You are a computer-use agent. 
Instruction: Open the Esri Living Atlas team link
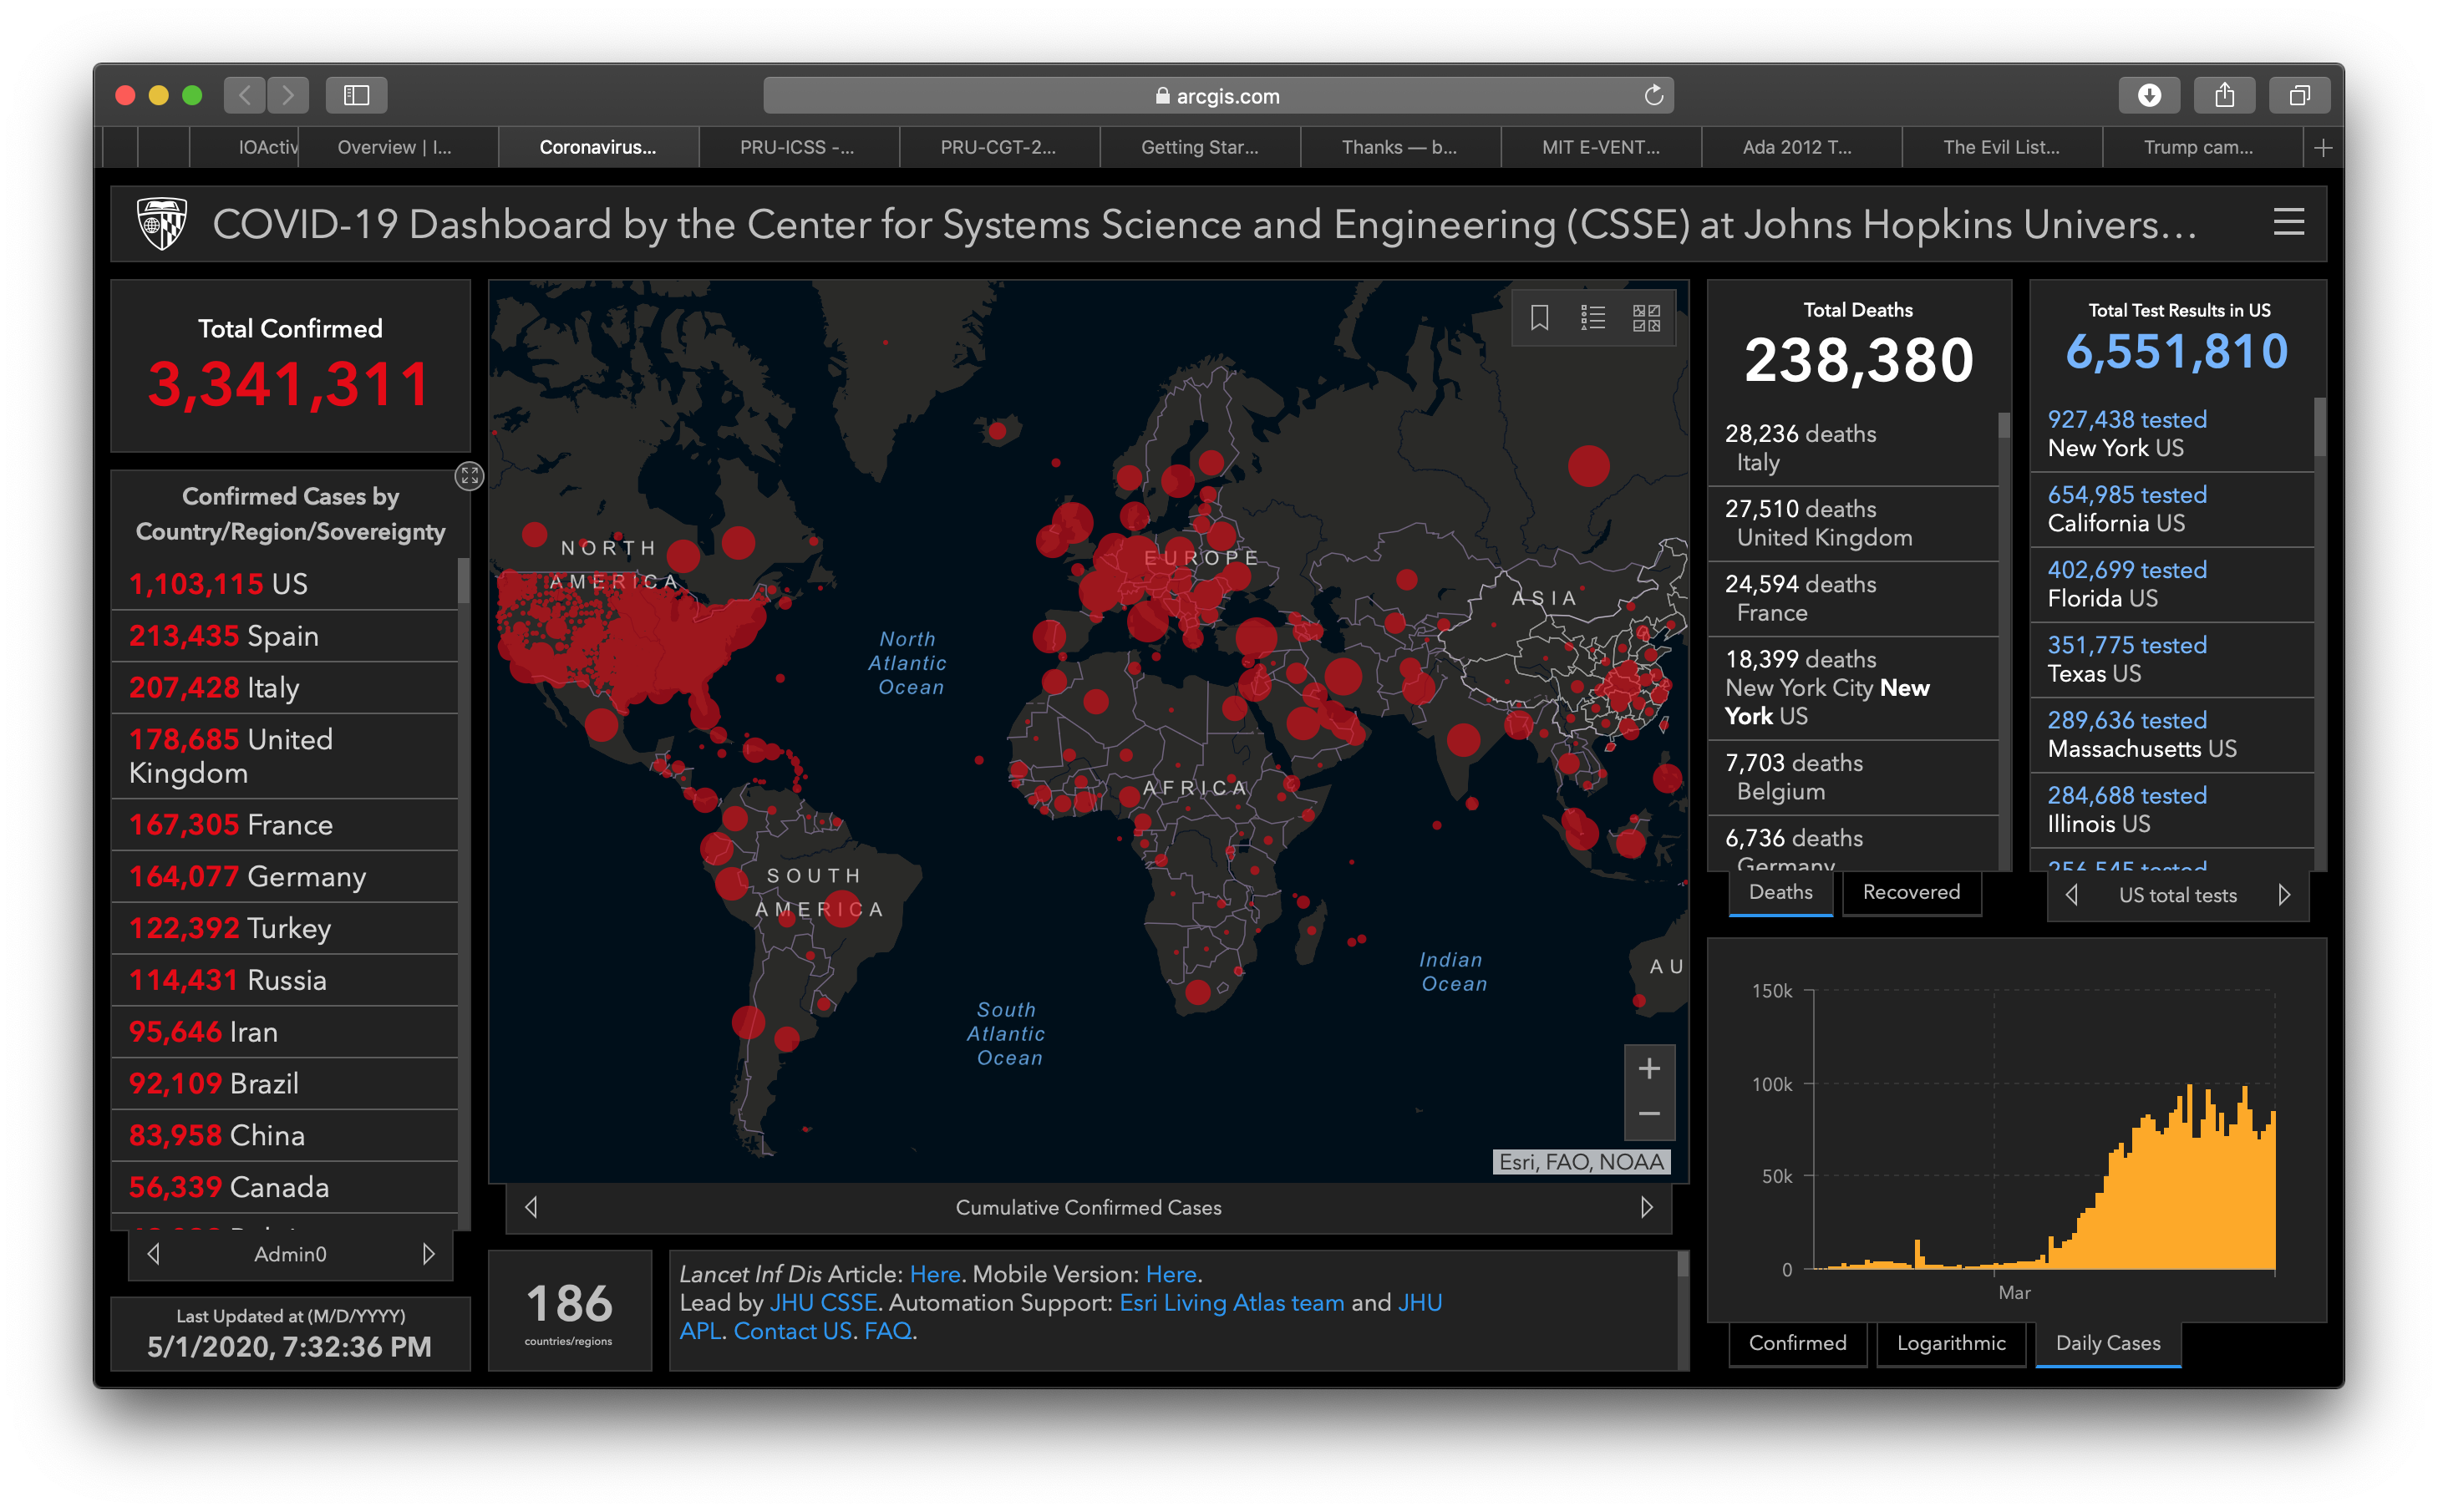click(1231, 1303)
